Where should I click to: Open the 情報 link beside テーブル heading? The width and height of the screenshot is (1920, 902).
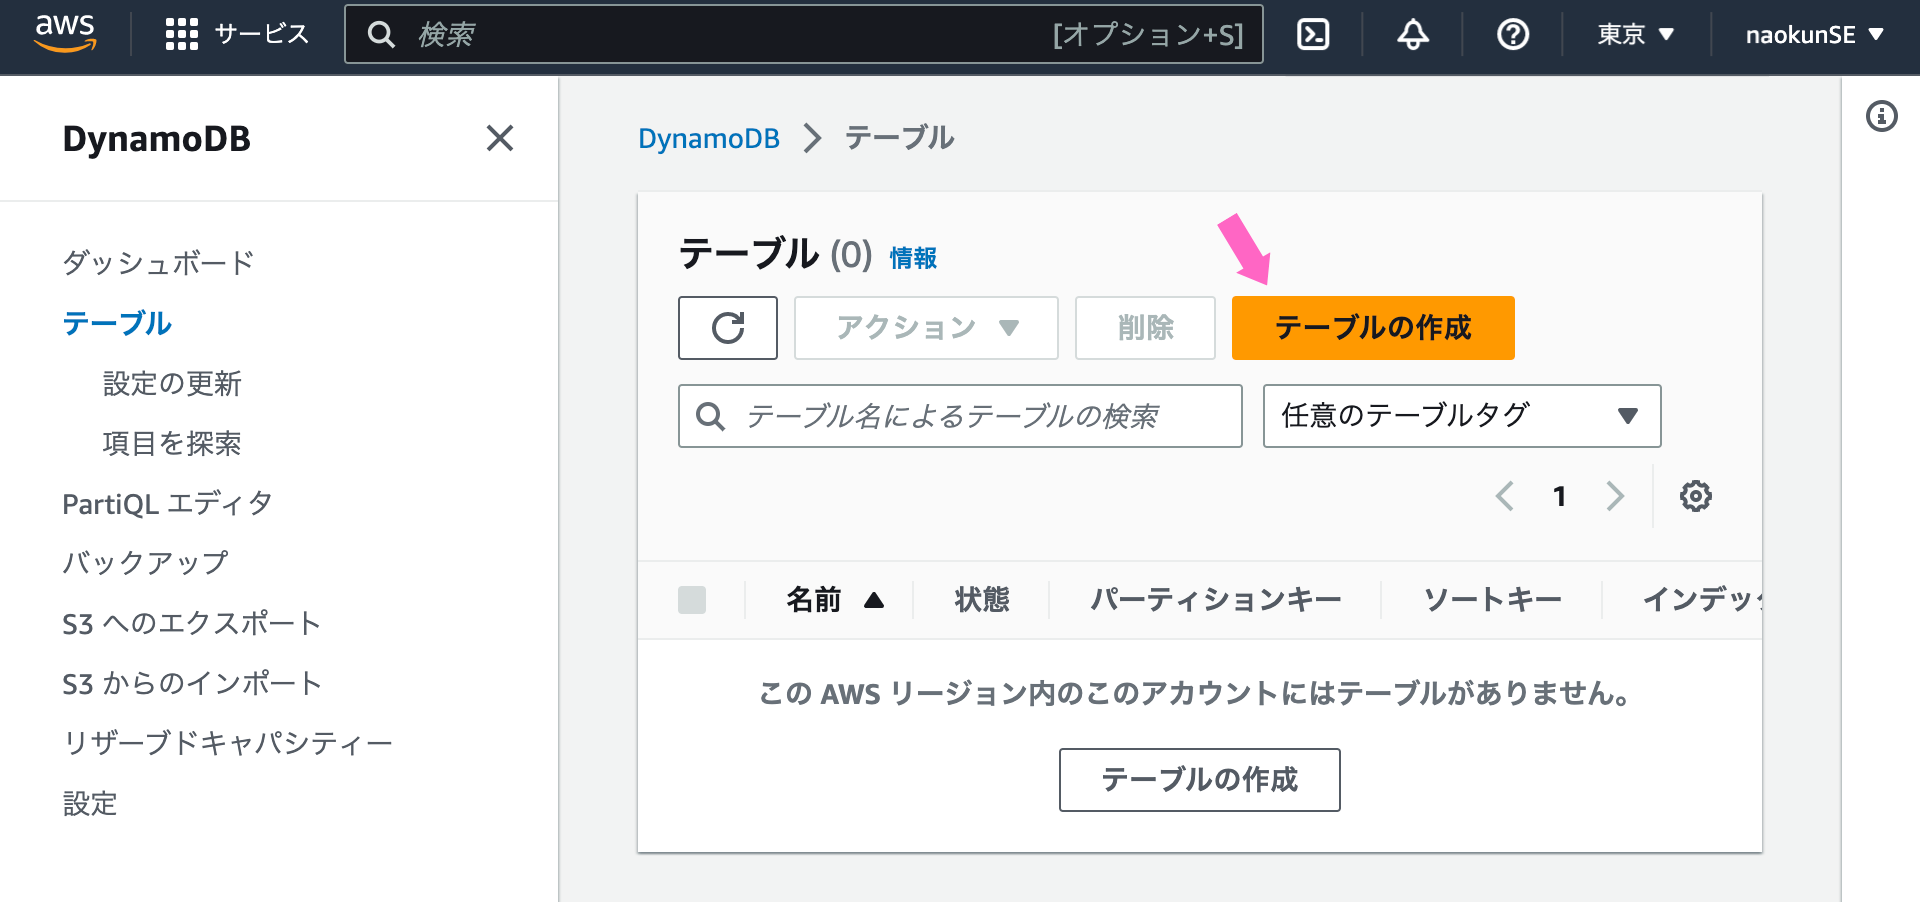[x=913, y=258]
